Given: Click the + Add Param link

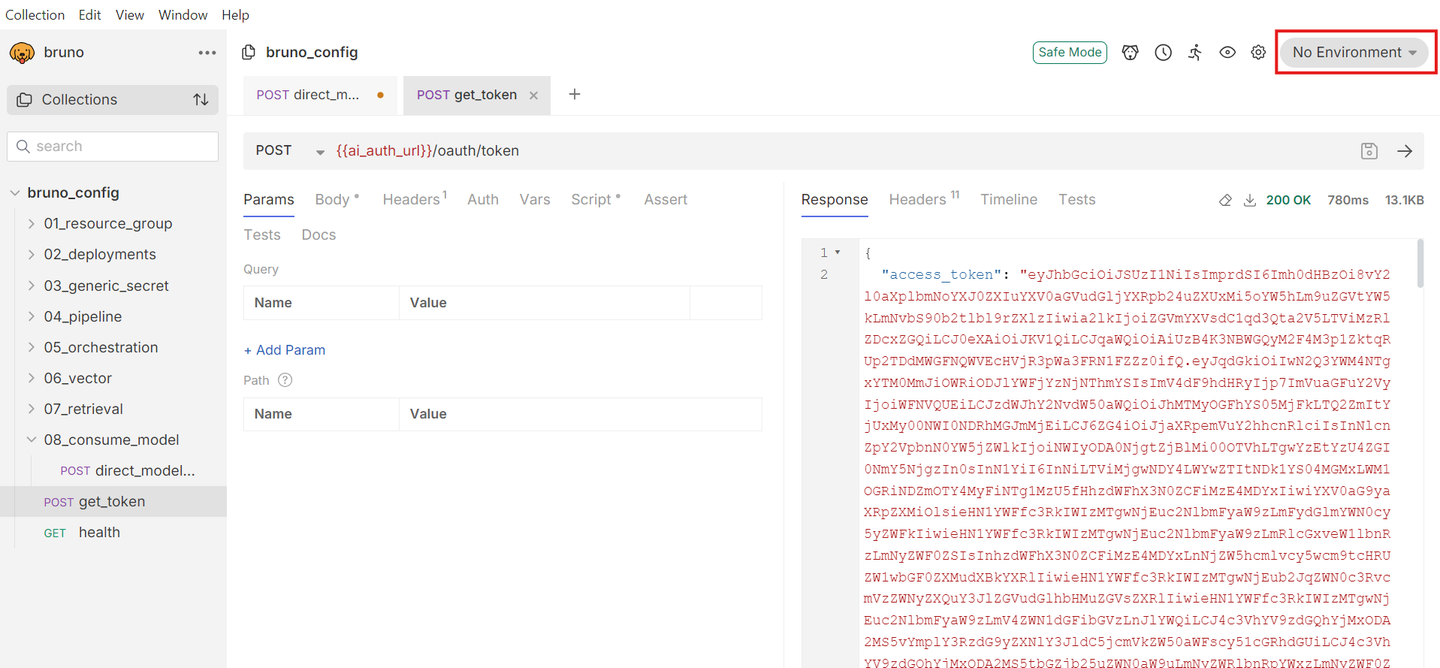Looking at the screenshot, I should (285, 350).
